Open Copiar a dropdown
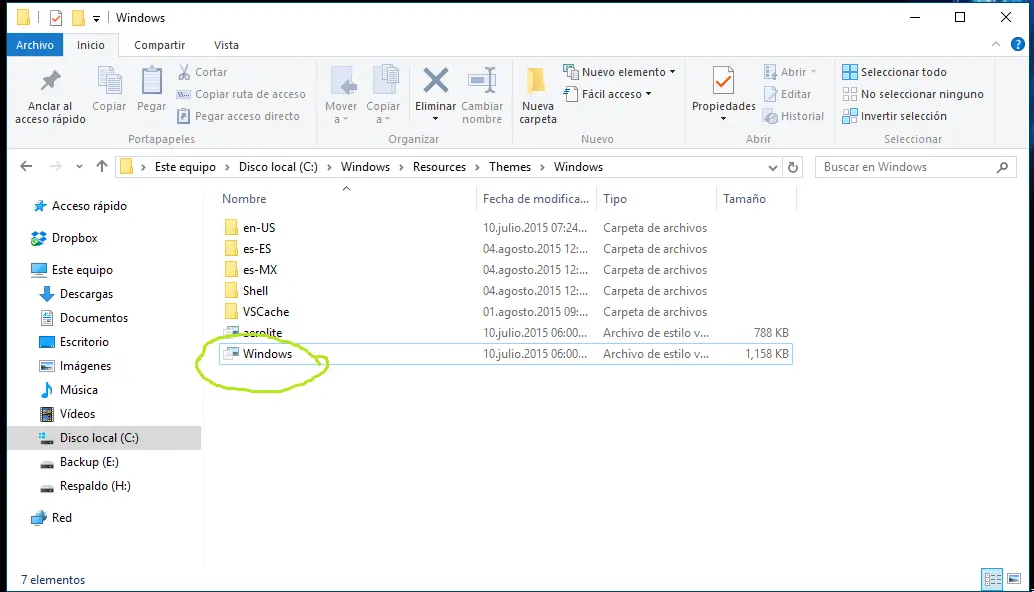Image resolution: width=1034 pixels, height=592 pixels. [x=383, y=95]
